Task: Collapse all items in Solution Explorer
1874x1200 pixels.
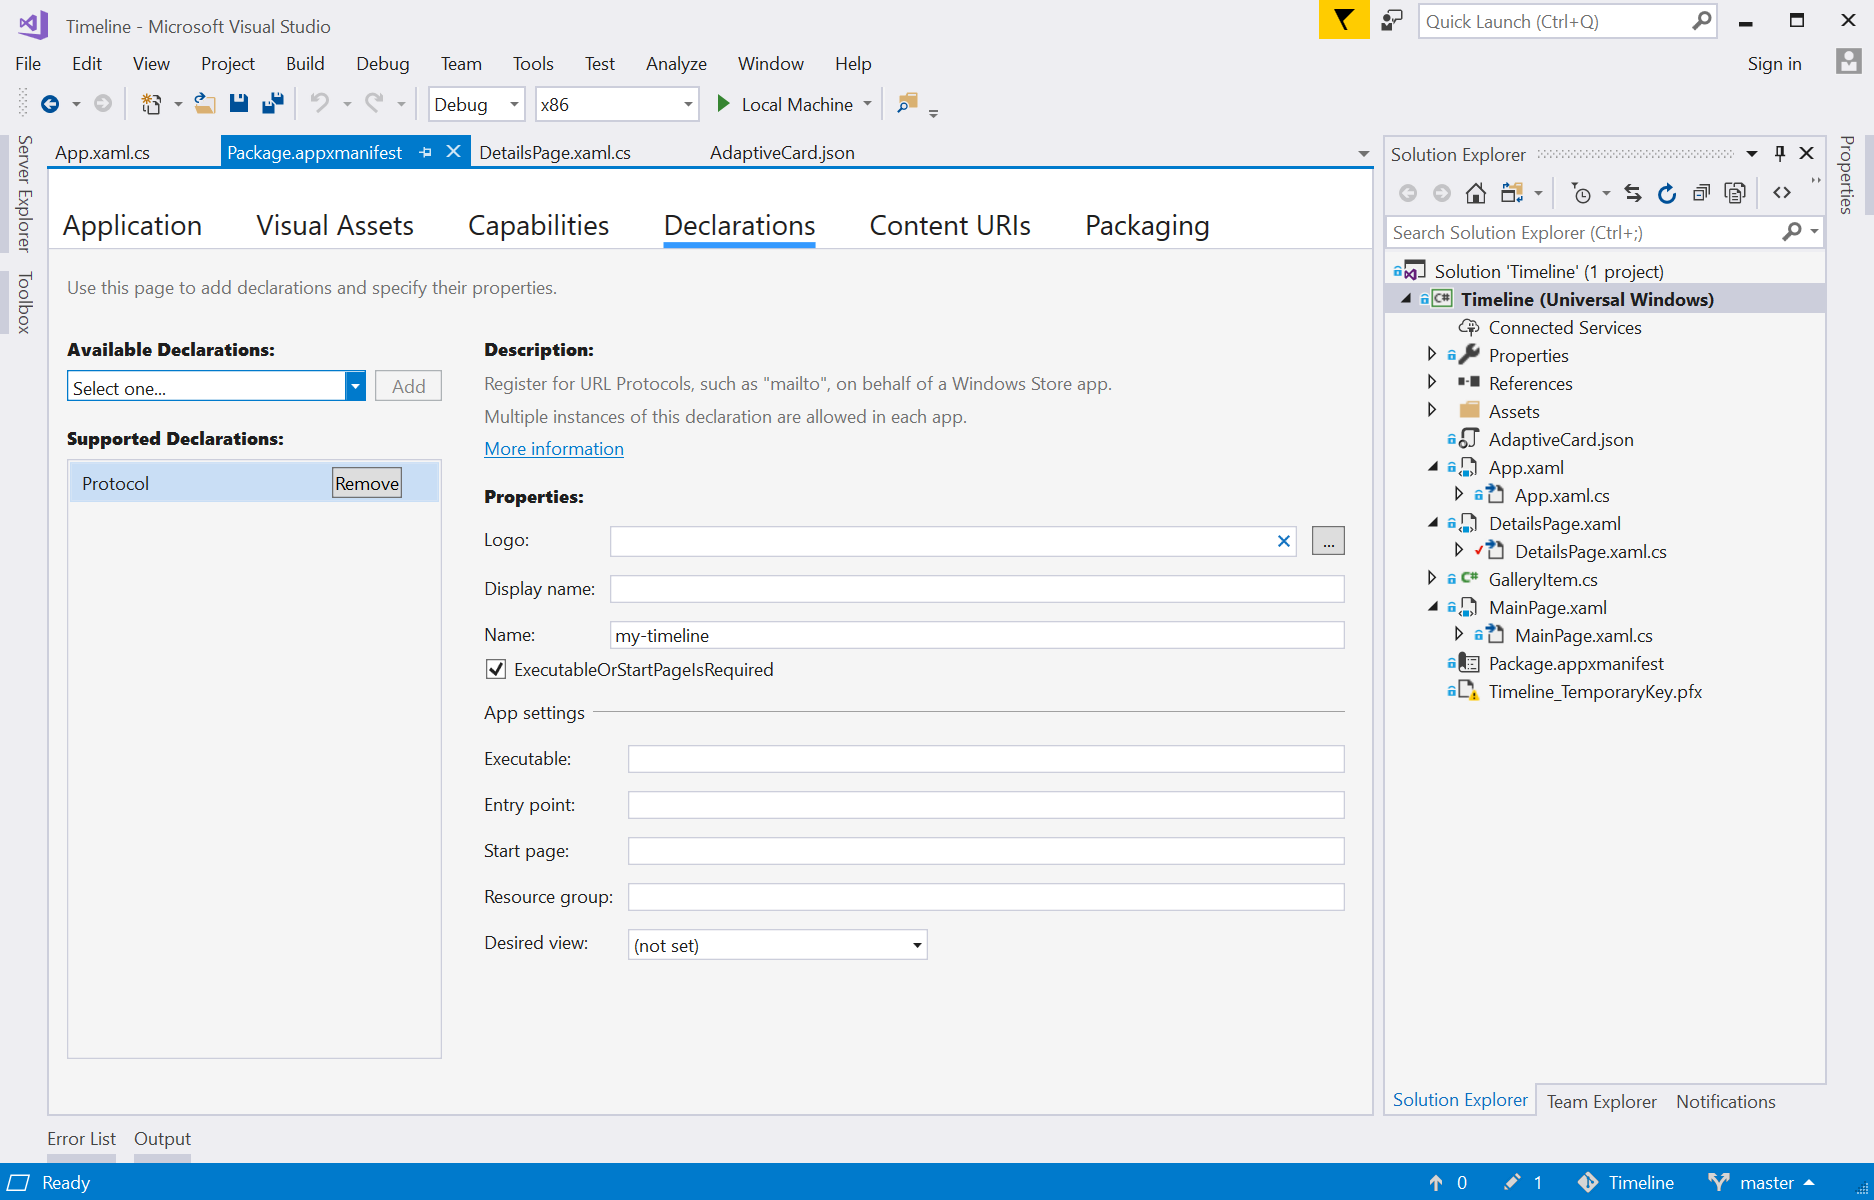Action: [1701, 193]
